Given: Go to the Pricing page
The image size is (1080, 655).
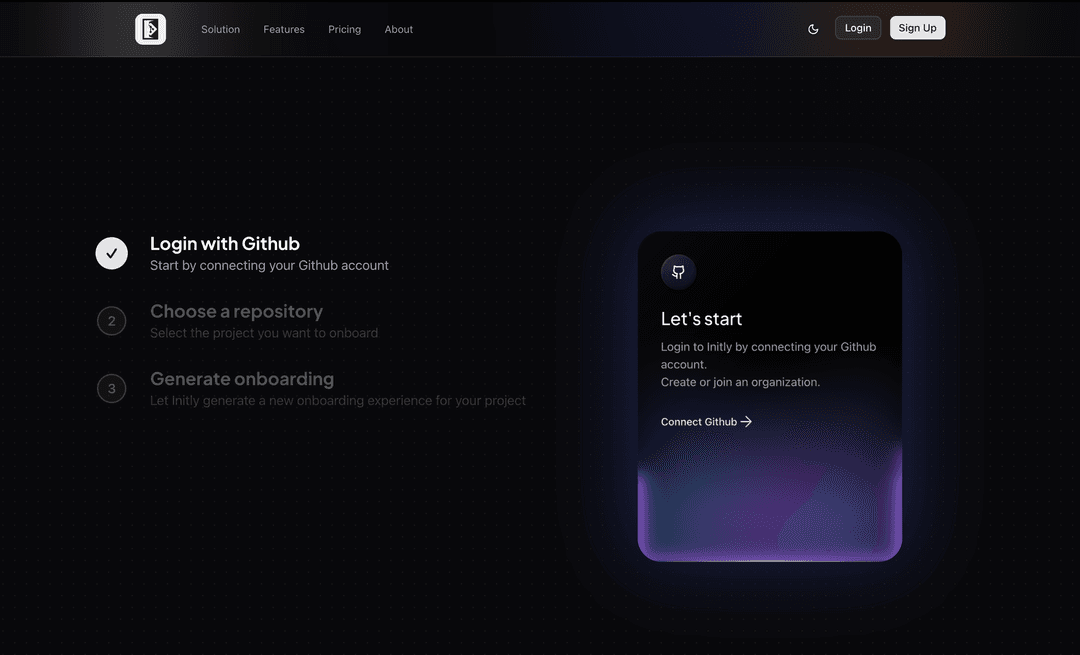Looking at the screenshot, I should click(344, 30).
